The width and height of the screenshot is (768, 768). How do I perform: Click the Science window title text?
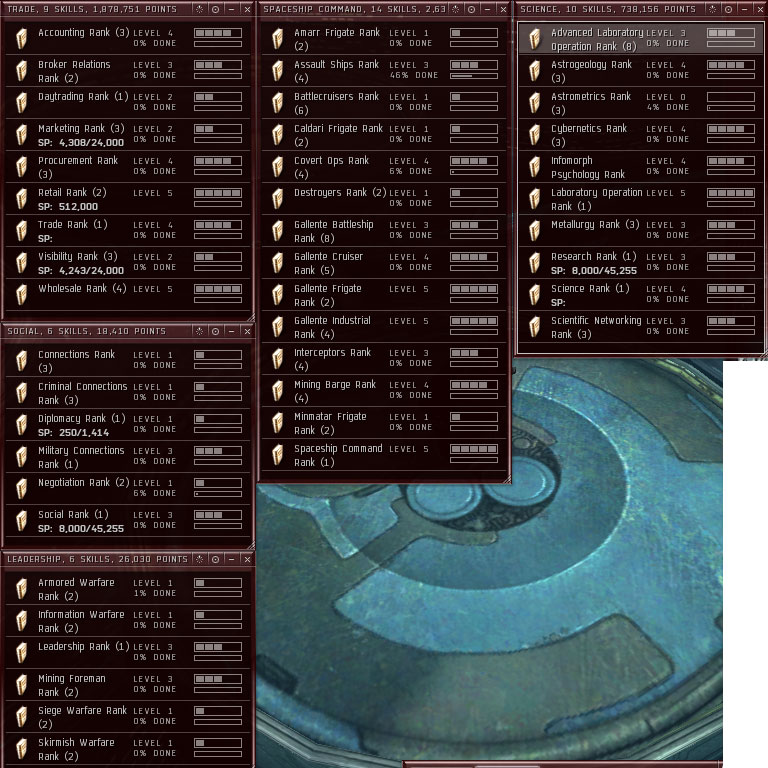tap(608, 9)
